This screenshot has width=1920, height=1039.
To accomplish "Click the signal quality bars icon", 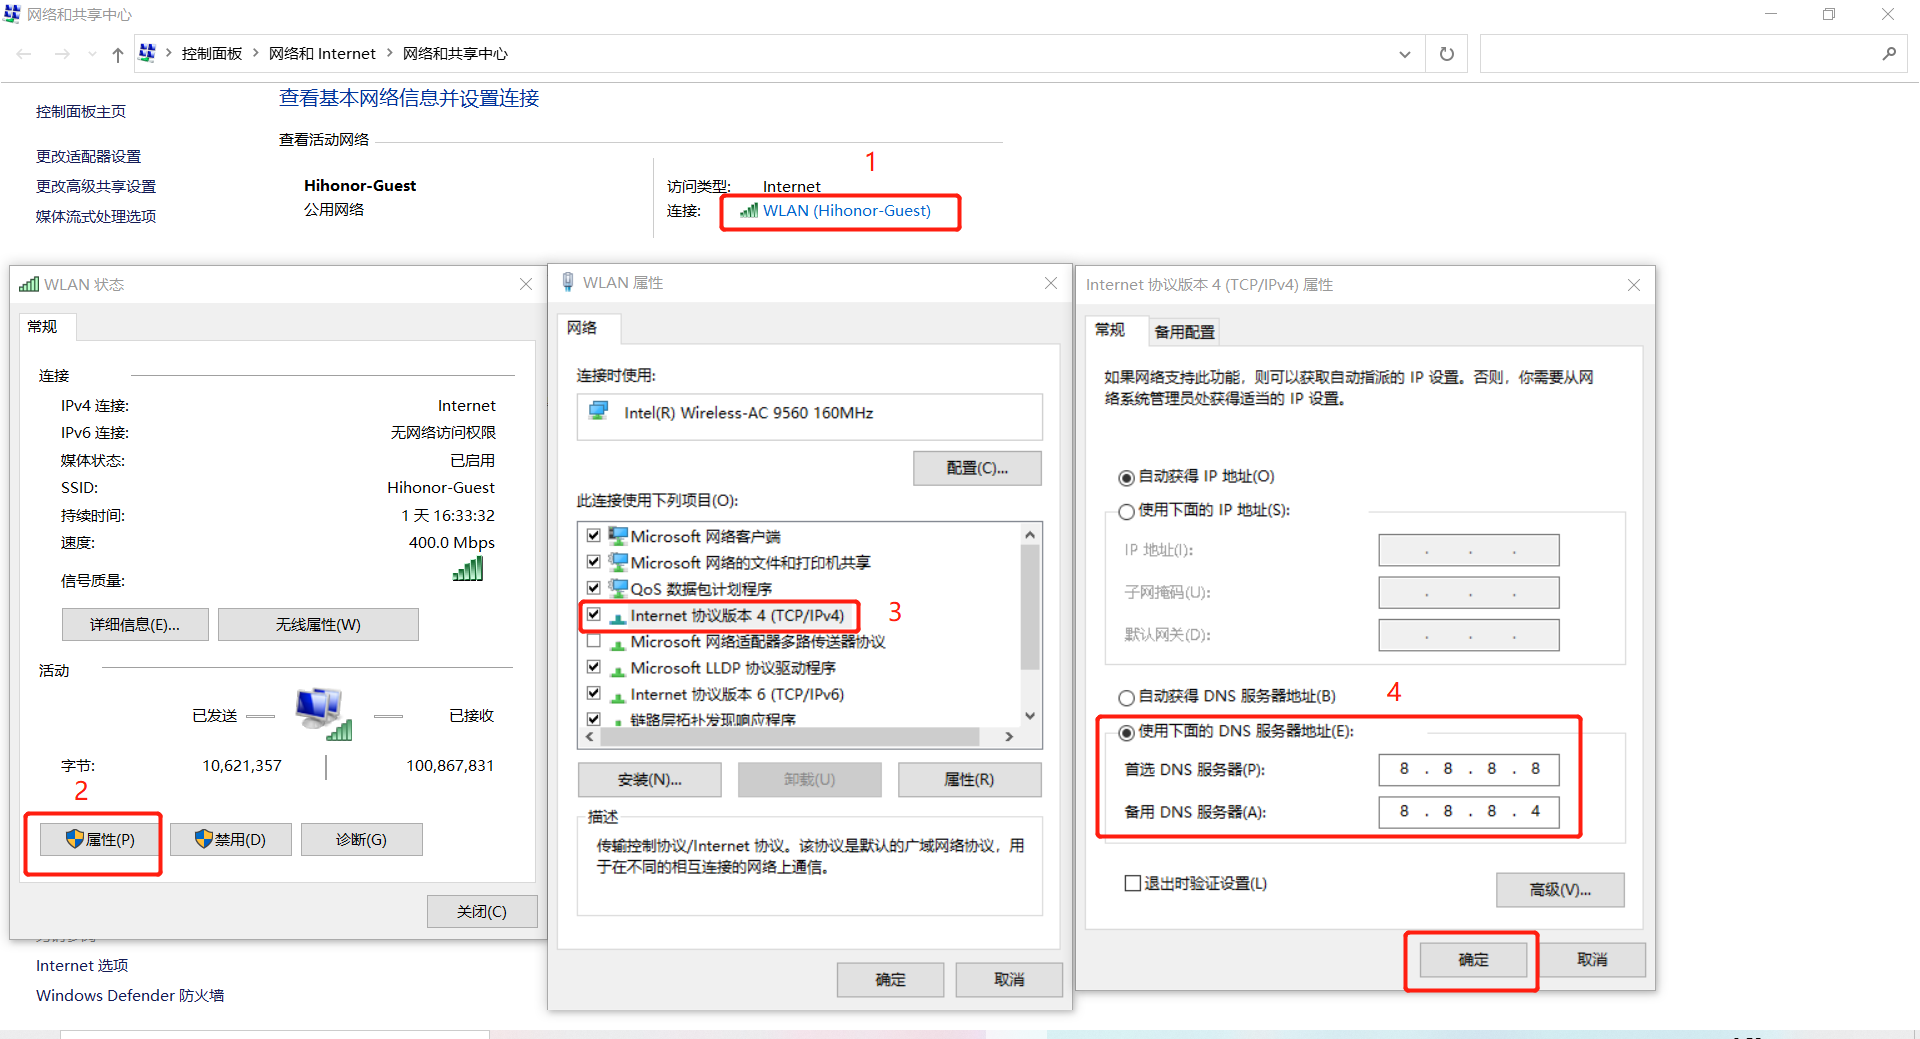I will (x=468, y=569).
